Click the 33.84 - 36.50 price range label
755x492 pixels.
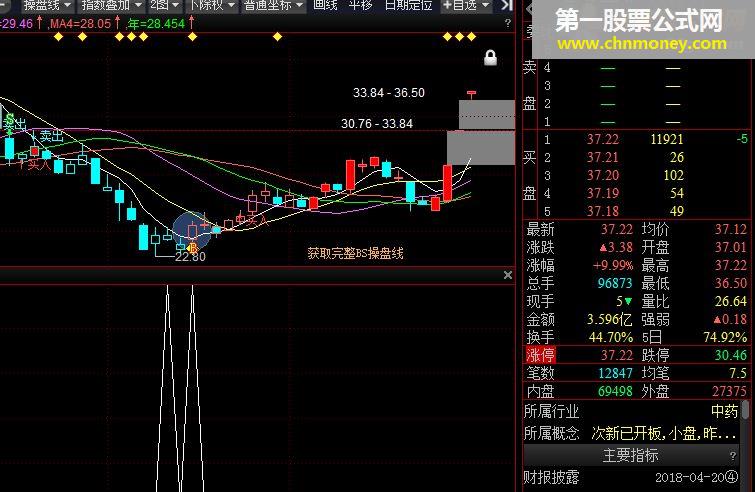tap(389, 93)
